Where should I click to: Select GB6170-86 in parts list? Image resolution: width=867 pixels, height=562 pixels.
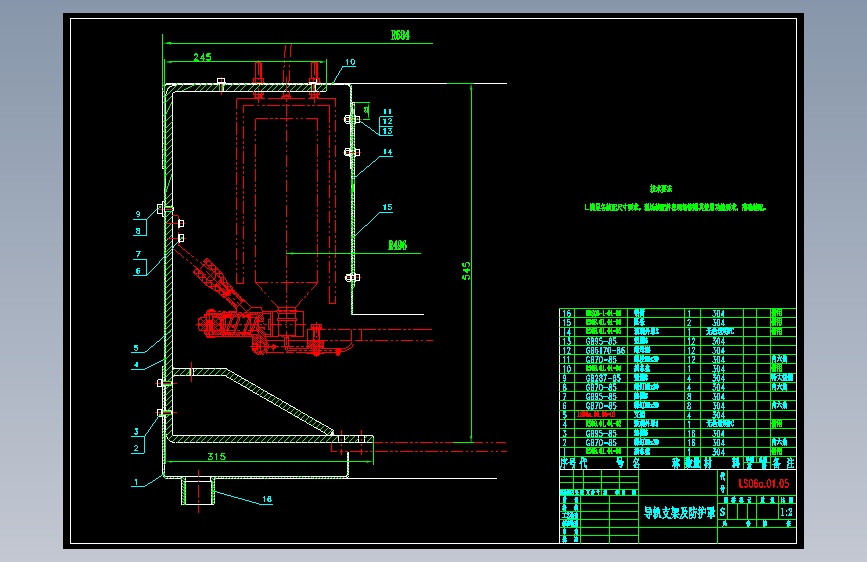[x=605, y=351]
